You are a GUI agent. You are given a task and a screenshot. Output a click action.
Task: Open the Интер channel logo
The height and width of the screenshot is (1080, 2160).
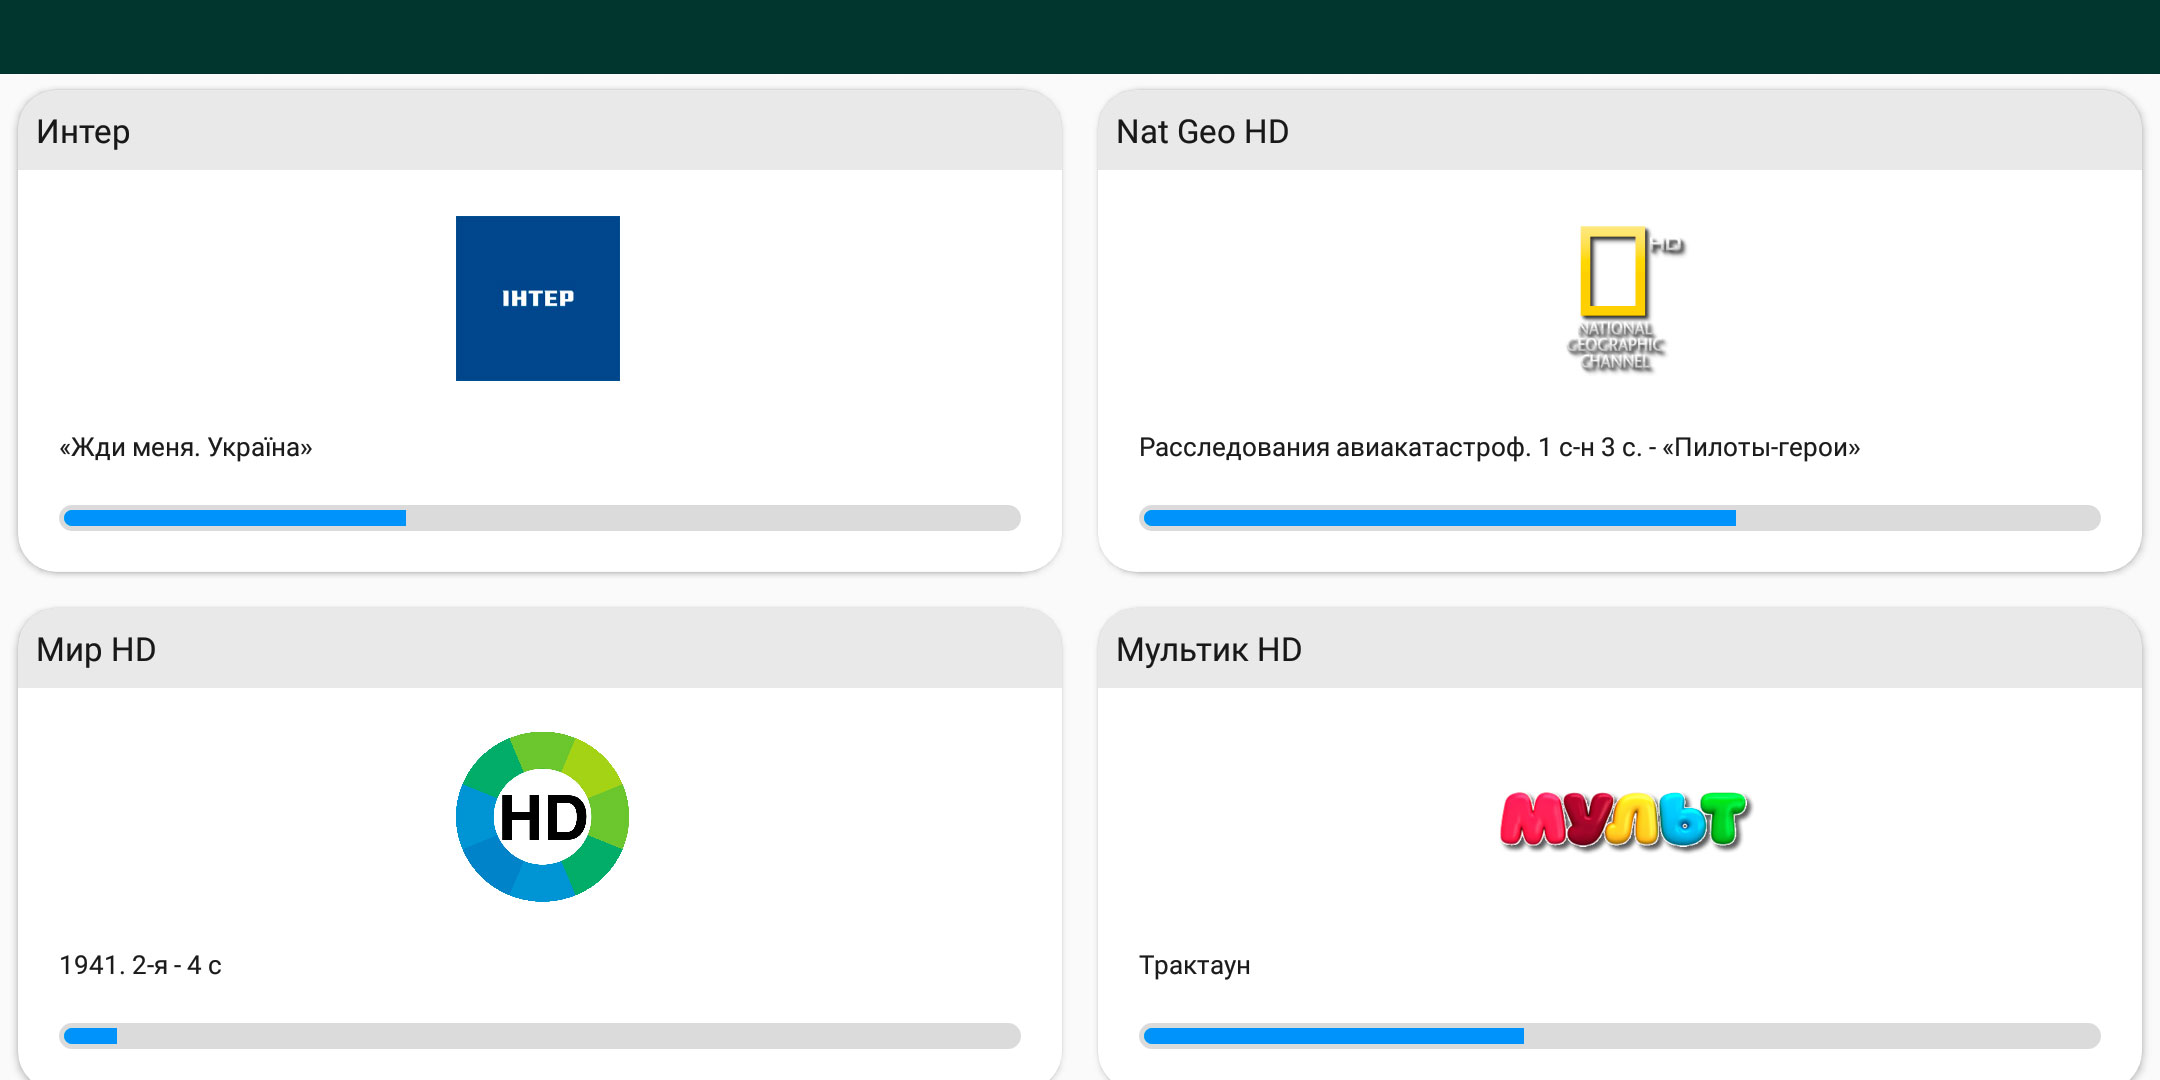point(538,298)
